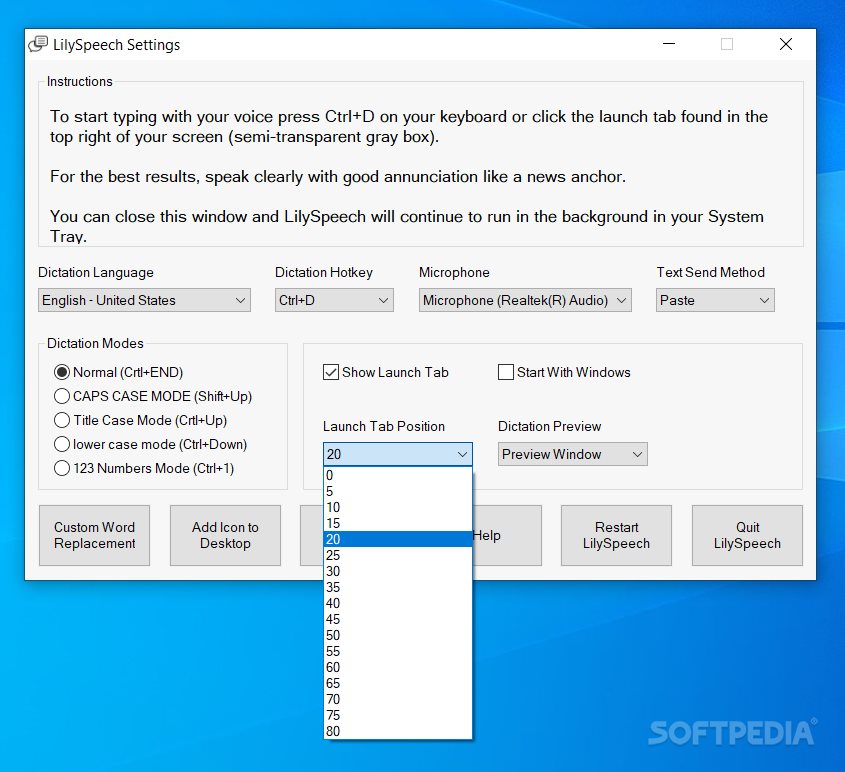Click the Help button

[507, 535]
